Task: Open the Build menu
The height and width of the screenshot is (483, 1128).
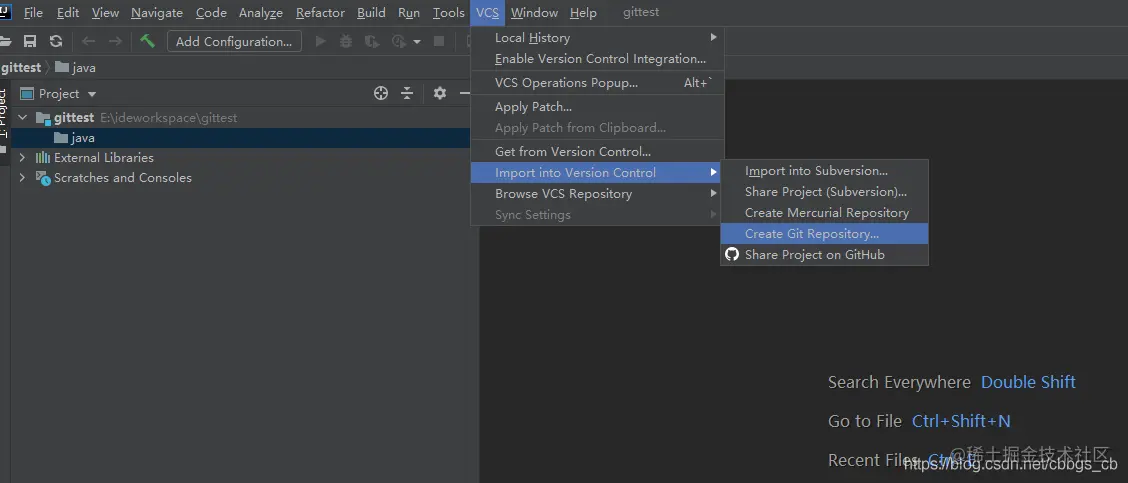Action: (x=371, y=12)
